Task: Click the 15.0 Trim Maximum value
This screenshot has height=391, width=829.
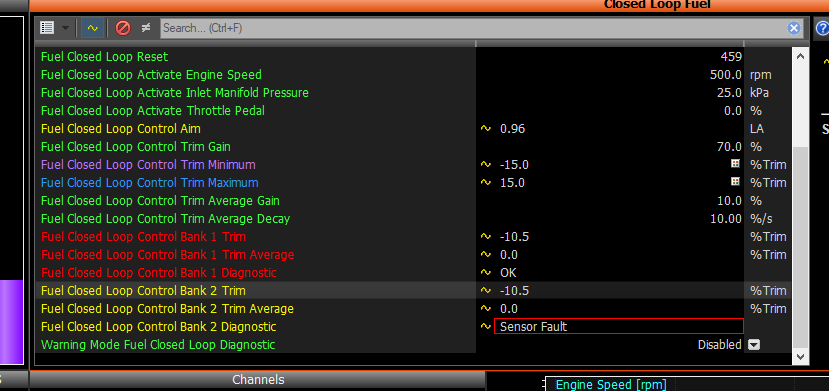Action: click(512, 182)
